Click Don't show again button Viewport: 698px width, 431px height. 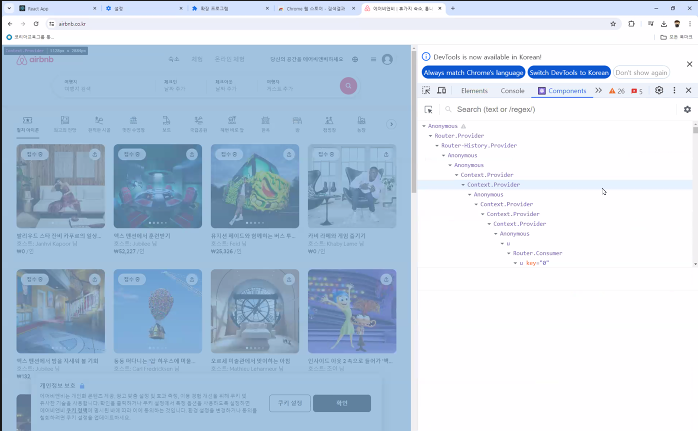[x=641, y=73]
